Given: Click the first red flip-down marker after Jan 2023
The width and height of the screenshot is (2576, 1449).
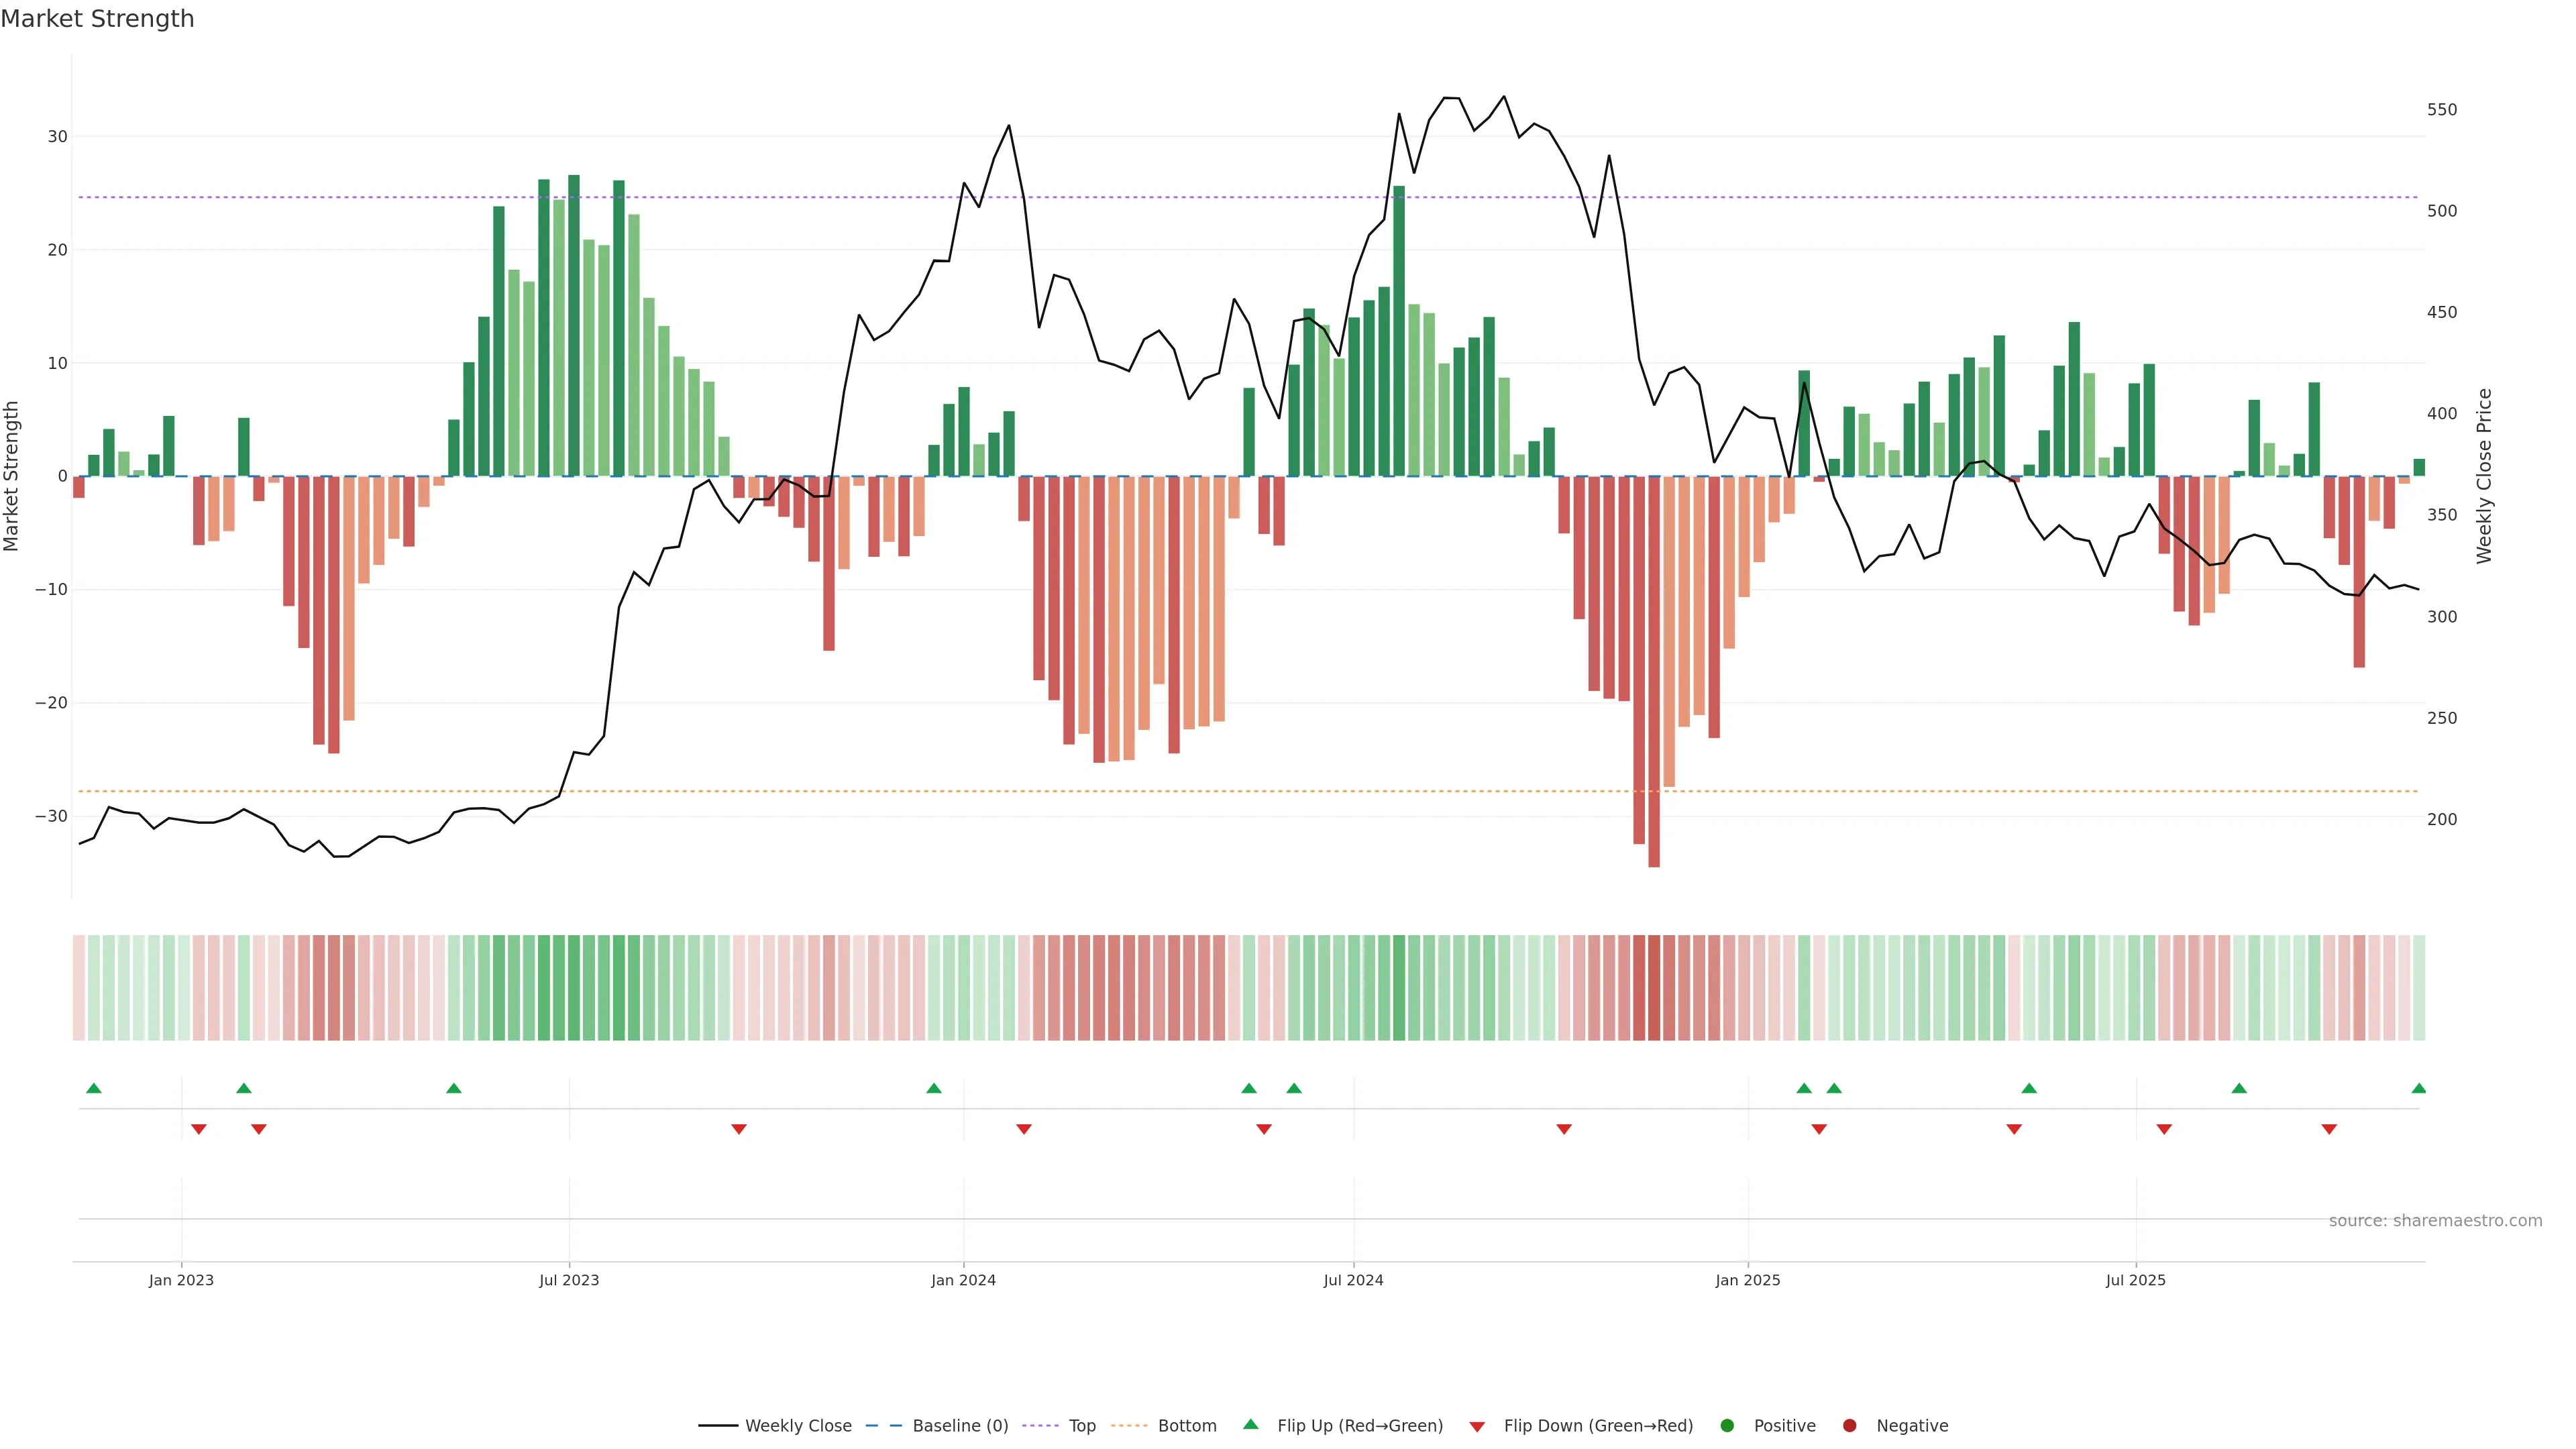Looking at the screenshot, I should [x=199, y=1129].
